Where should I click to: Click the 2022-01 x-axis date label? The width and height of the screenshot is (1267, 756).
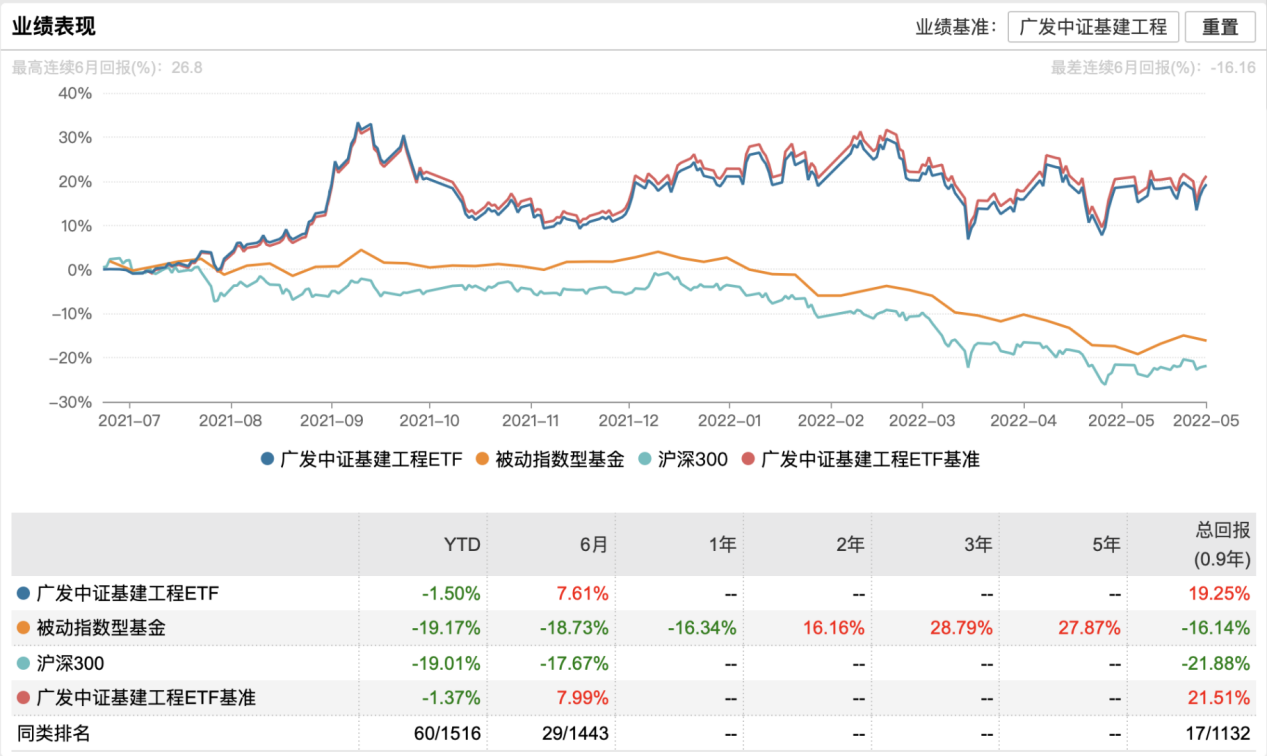tap(730, 421)
